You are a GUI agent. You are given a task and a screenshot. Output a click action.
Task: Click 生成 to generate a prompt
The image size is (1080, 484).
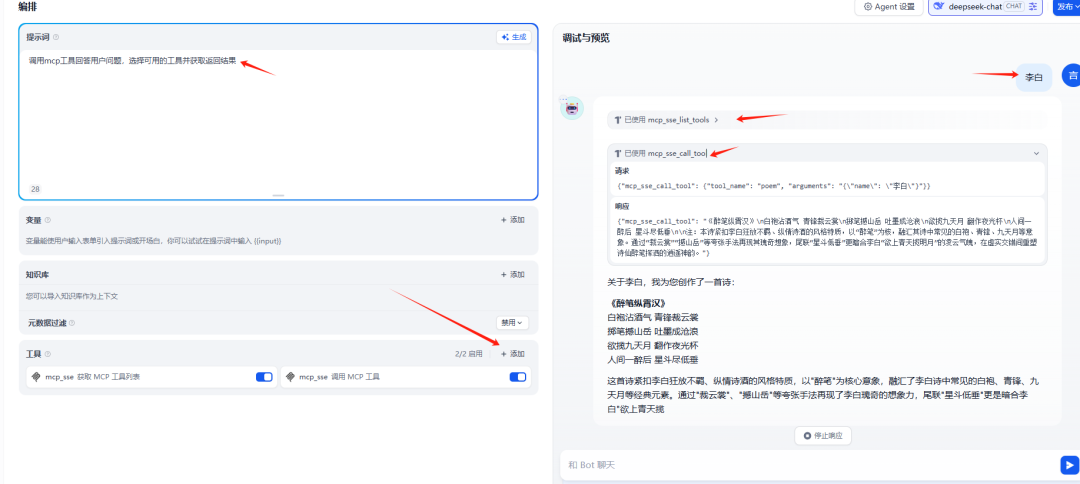[514, 37]
